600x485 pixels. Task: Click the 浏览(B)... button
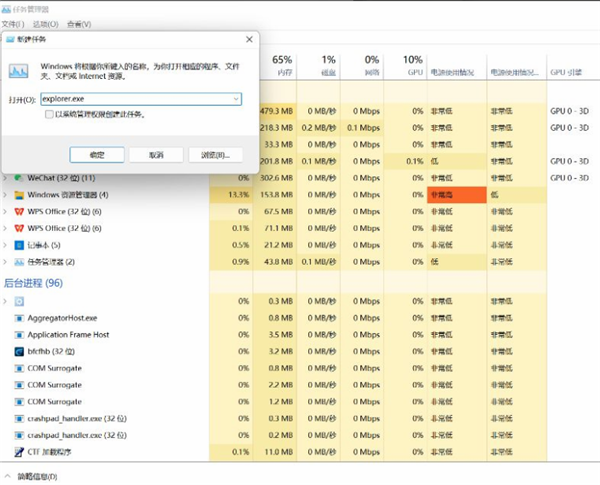tap(215, 155)
